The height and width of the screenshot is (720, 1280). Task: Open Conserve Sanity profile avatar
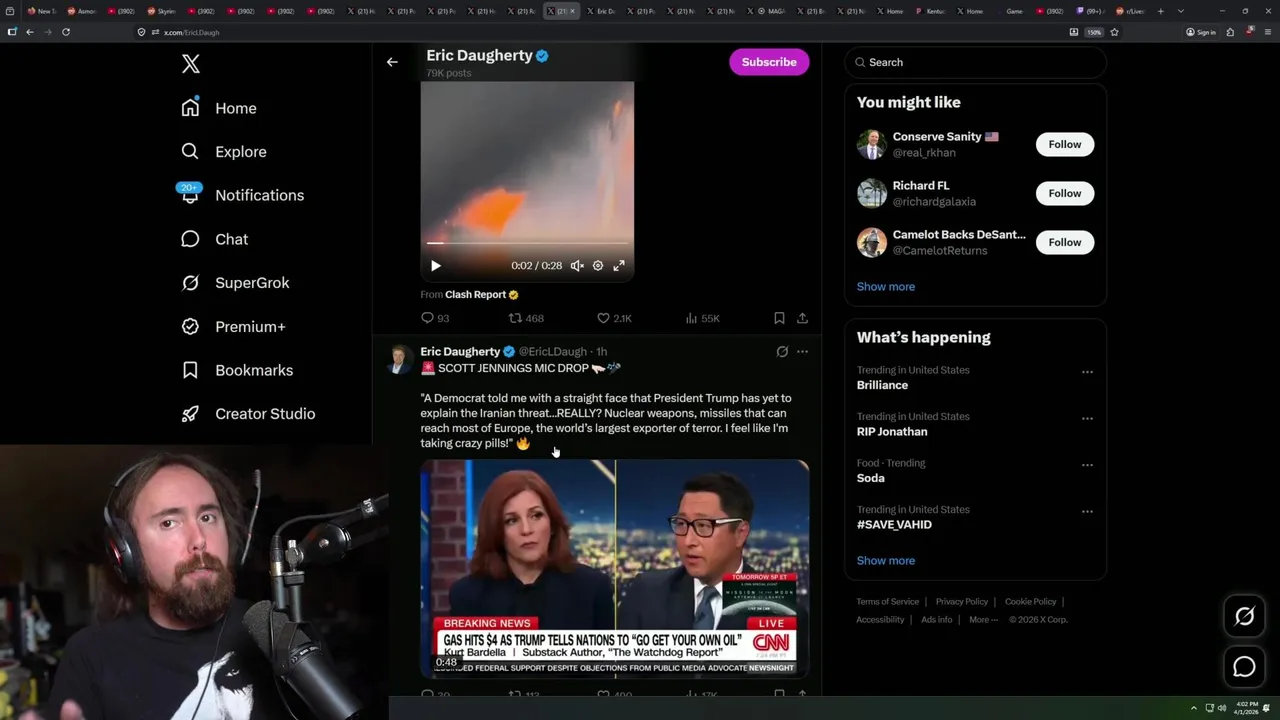(x=872, y=144)
